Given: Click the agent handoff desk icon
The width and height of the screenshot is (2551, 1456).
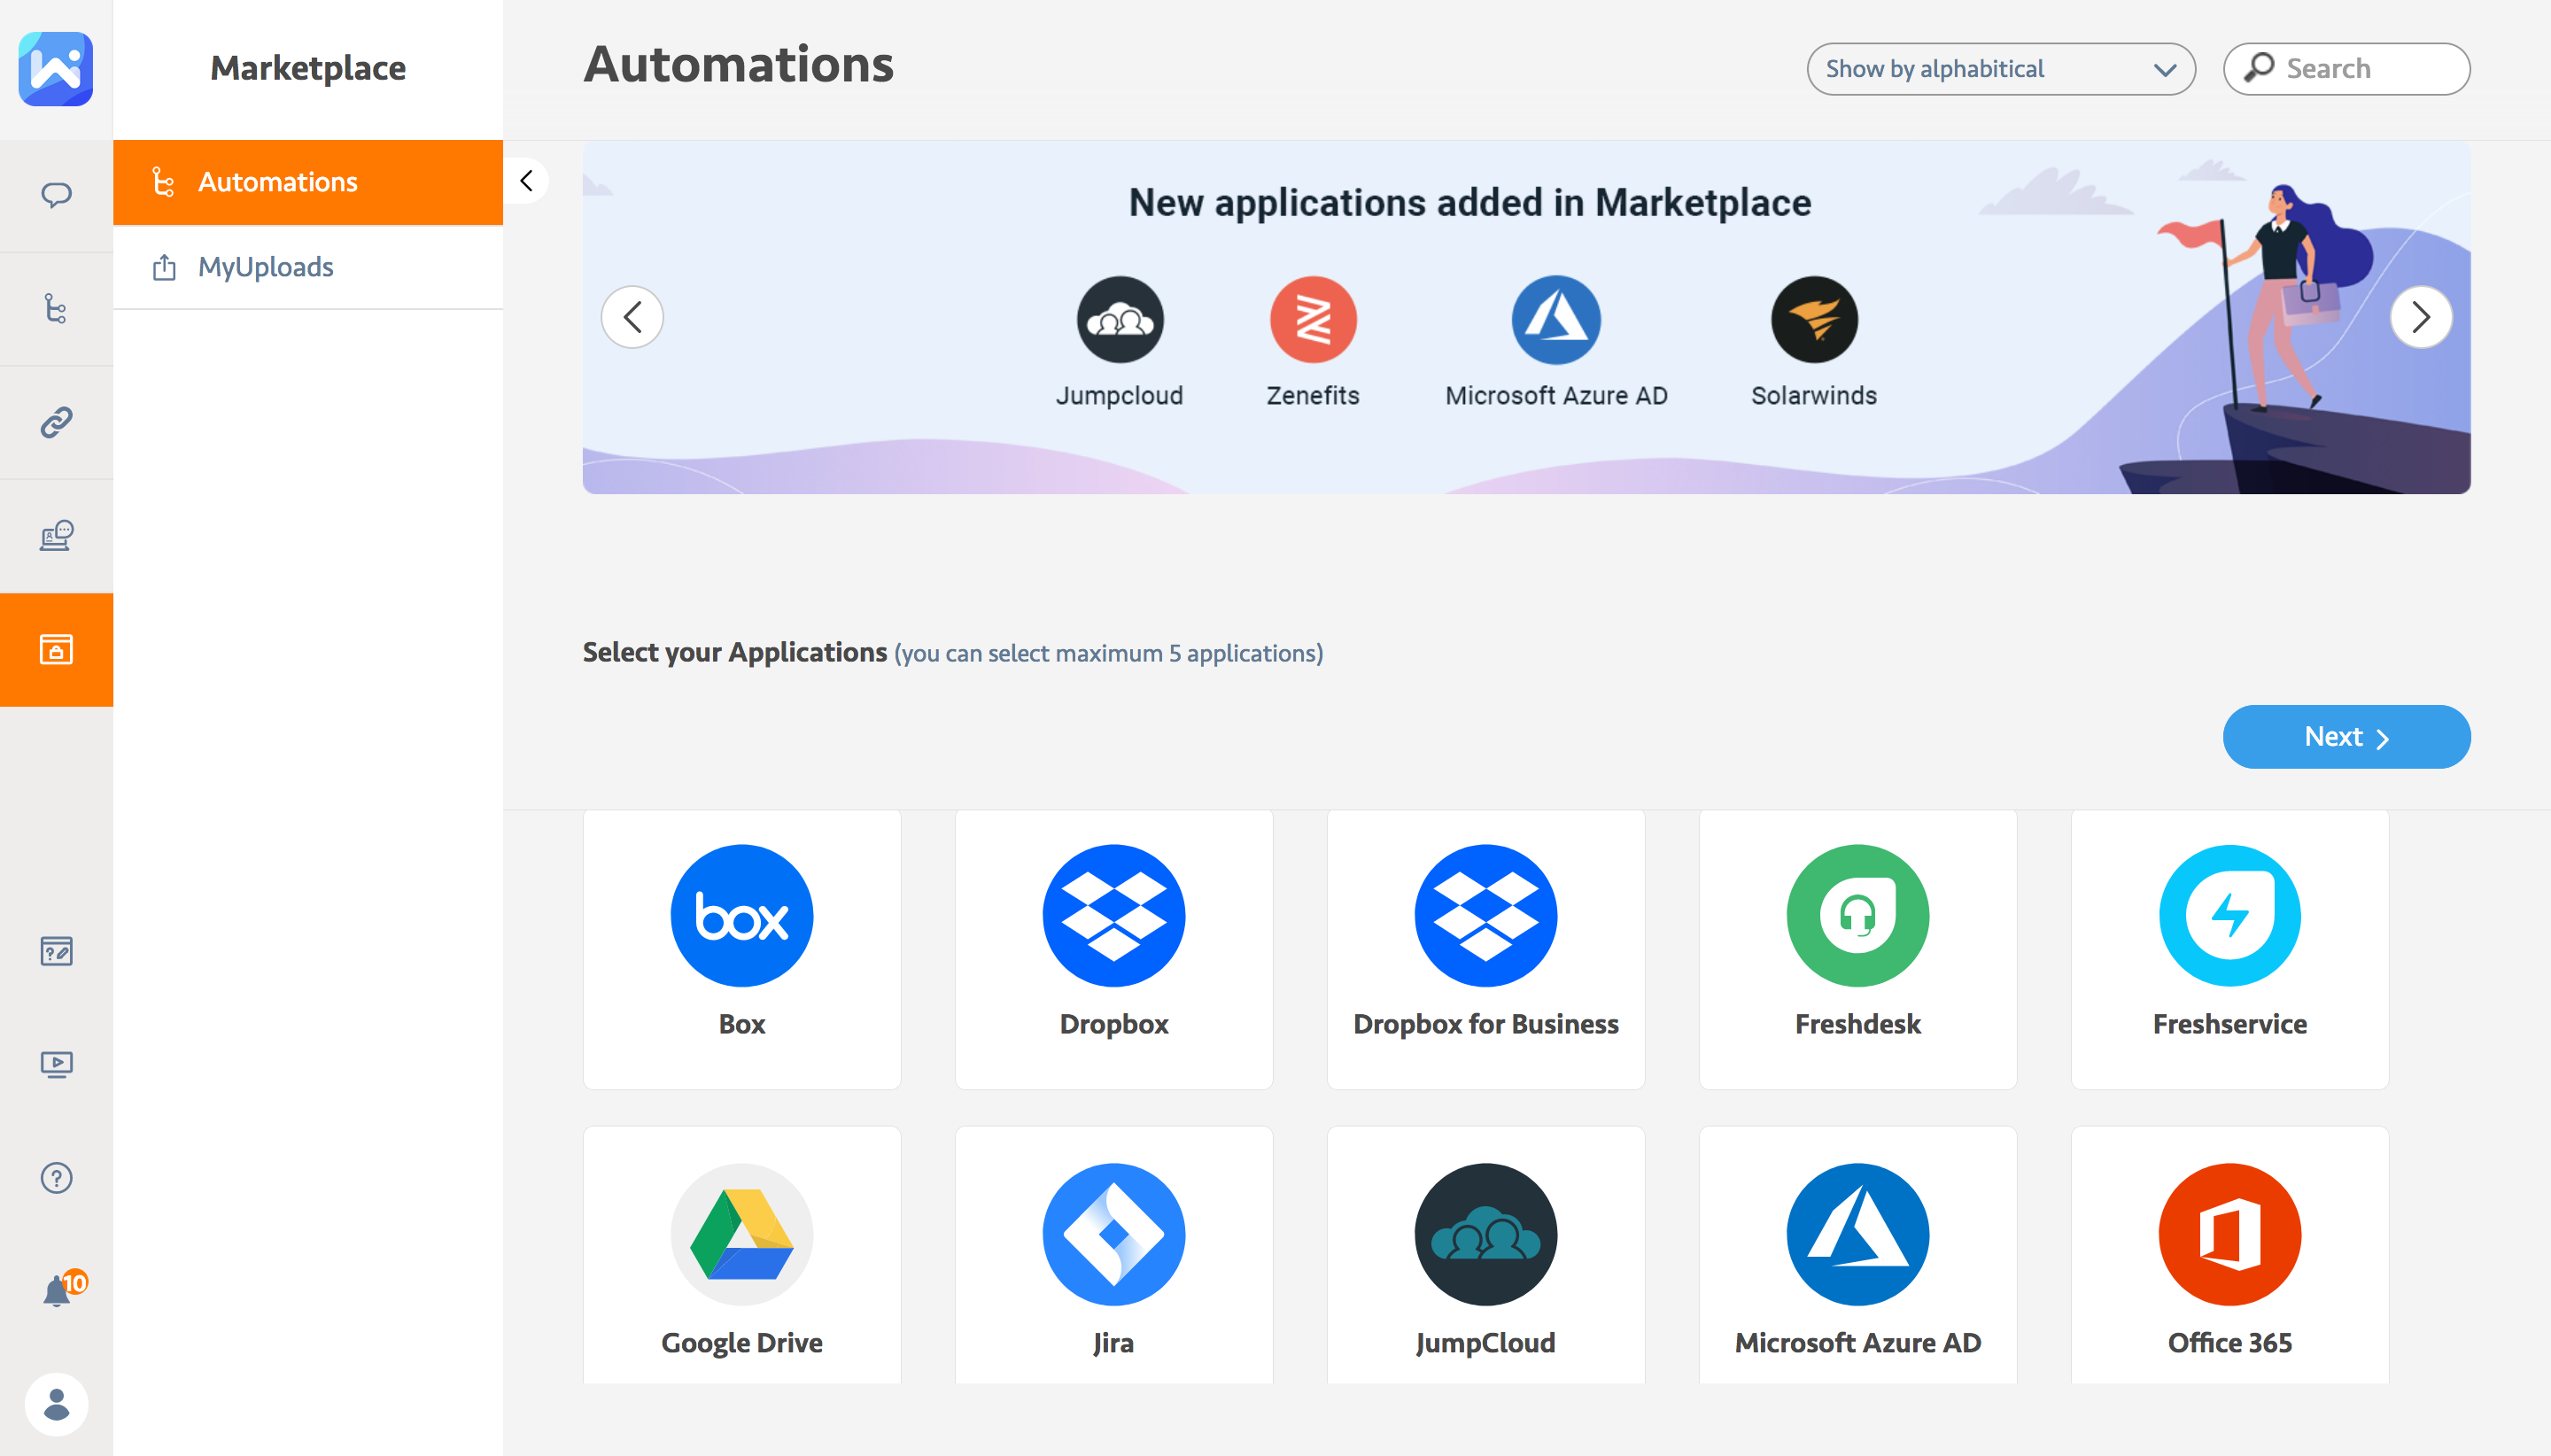Looking at the screenshot, I should [56, 536].
